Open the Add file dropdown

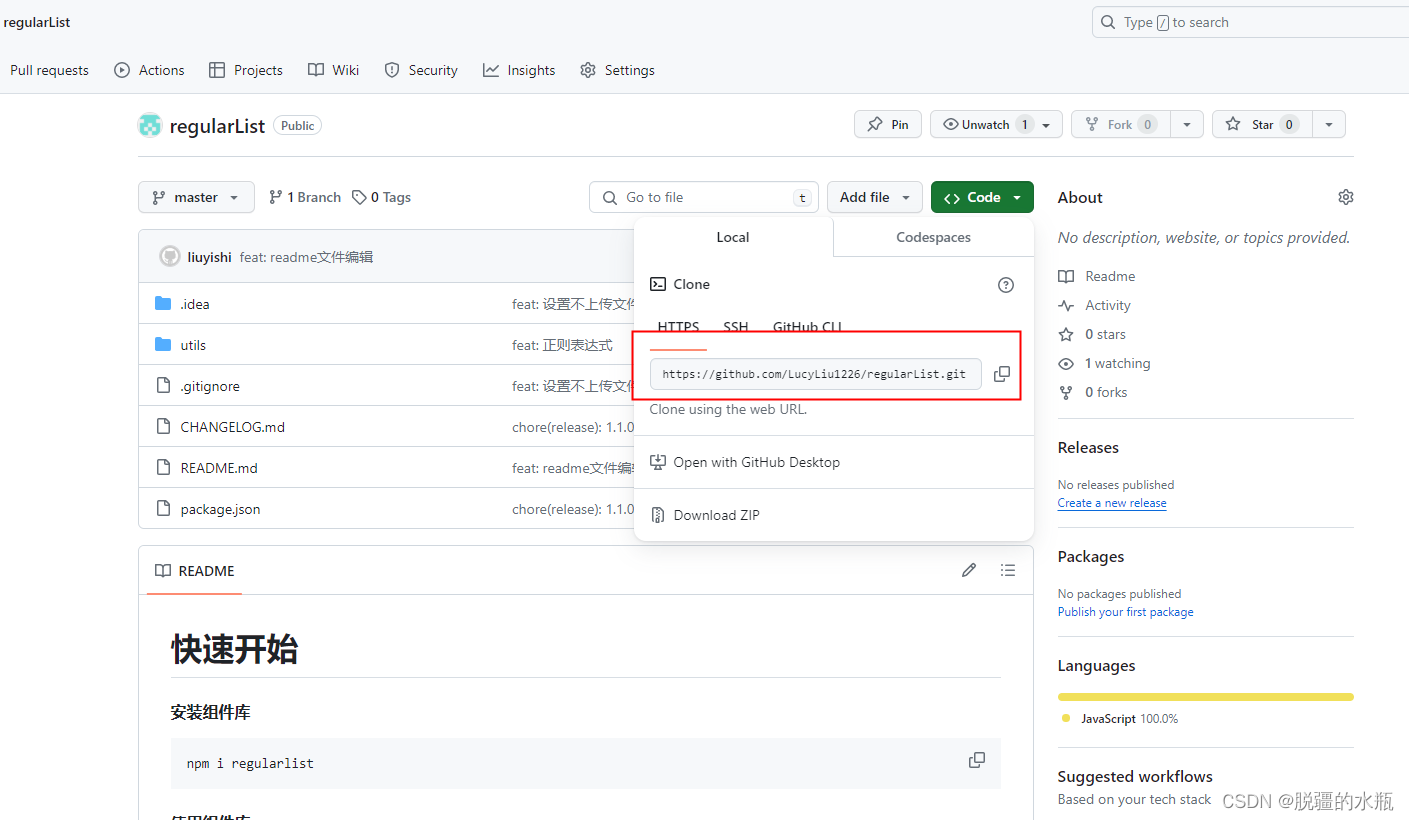[x=875, y=197]
